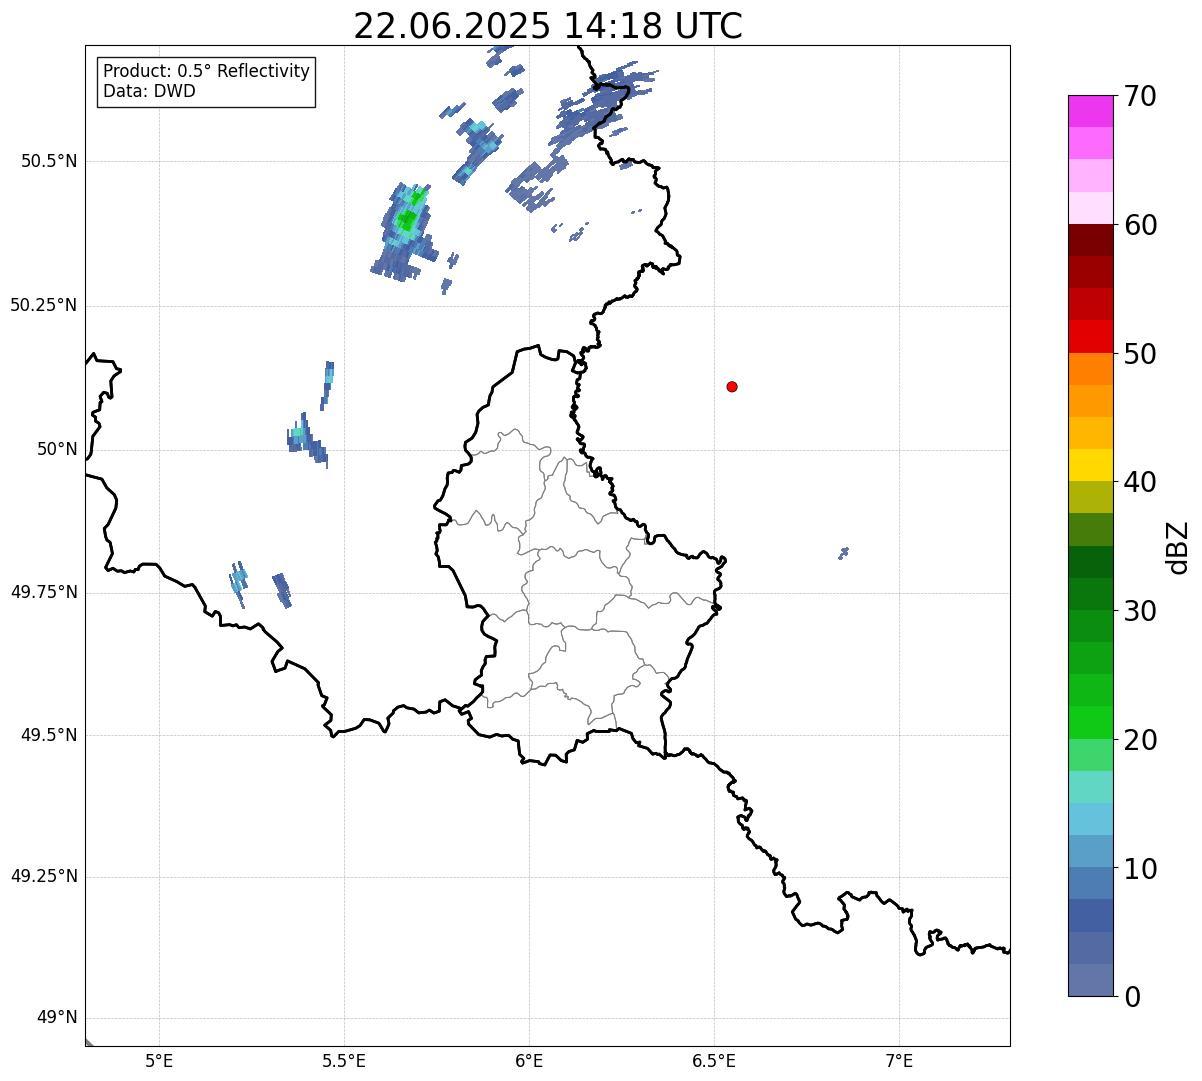Select the 50.25°N latitude label
The height and width of the screenshot is (1081, 1202).
click(x=44, y=306)
